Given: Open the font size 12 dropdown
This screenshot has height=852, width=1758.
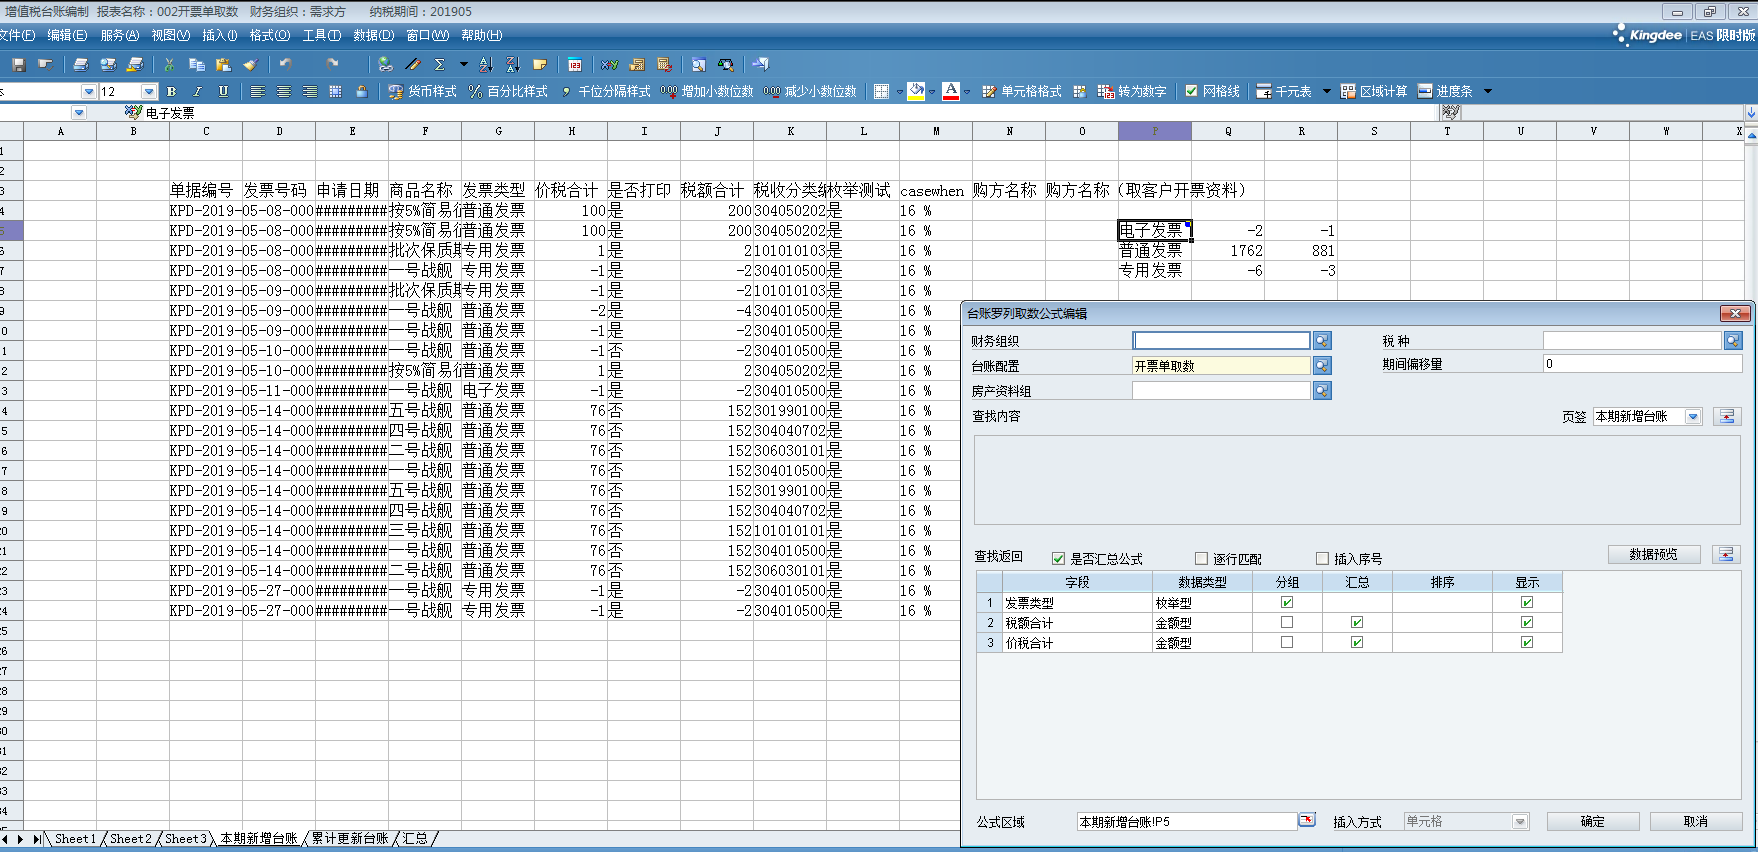Looking at the screenshot, I should [x=149, y=91].
